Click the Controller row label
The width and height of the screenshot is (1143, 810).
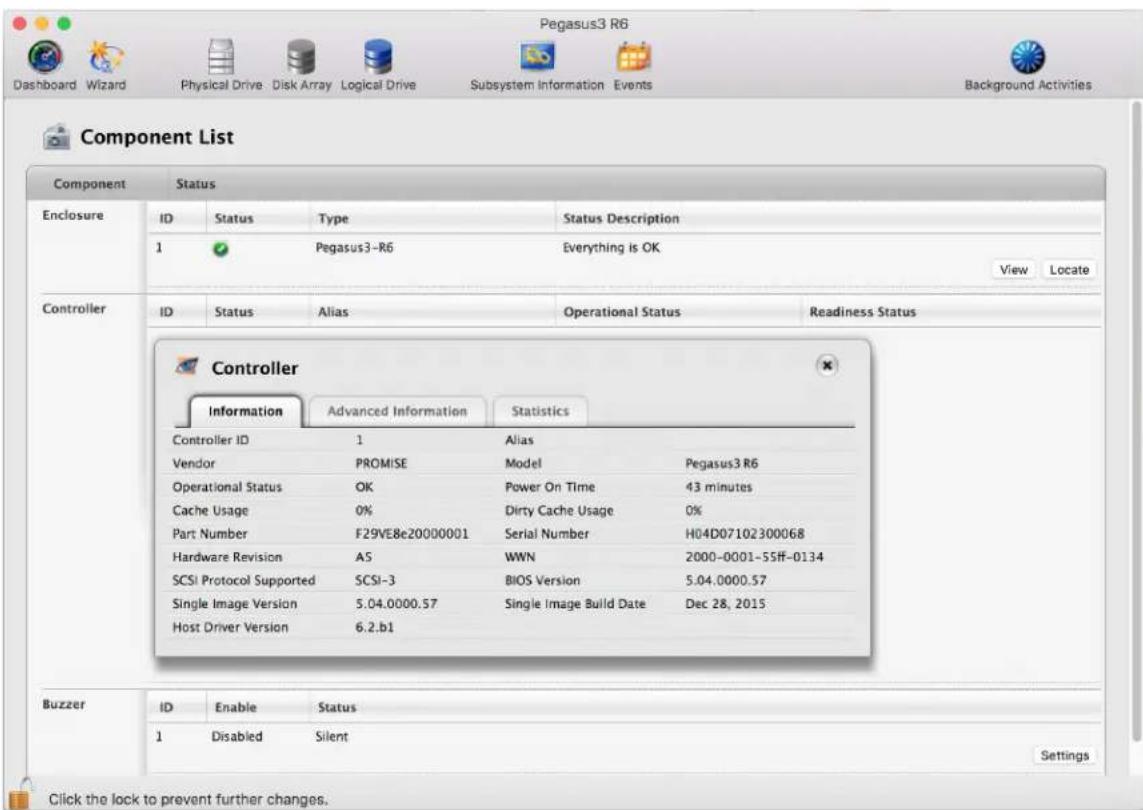(x=74, y=308)
